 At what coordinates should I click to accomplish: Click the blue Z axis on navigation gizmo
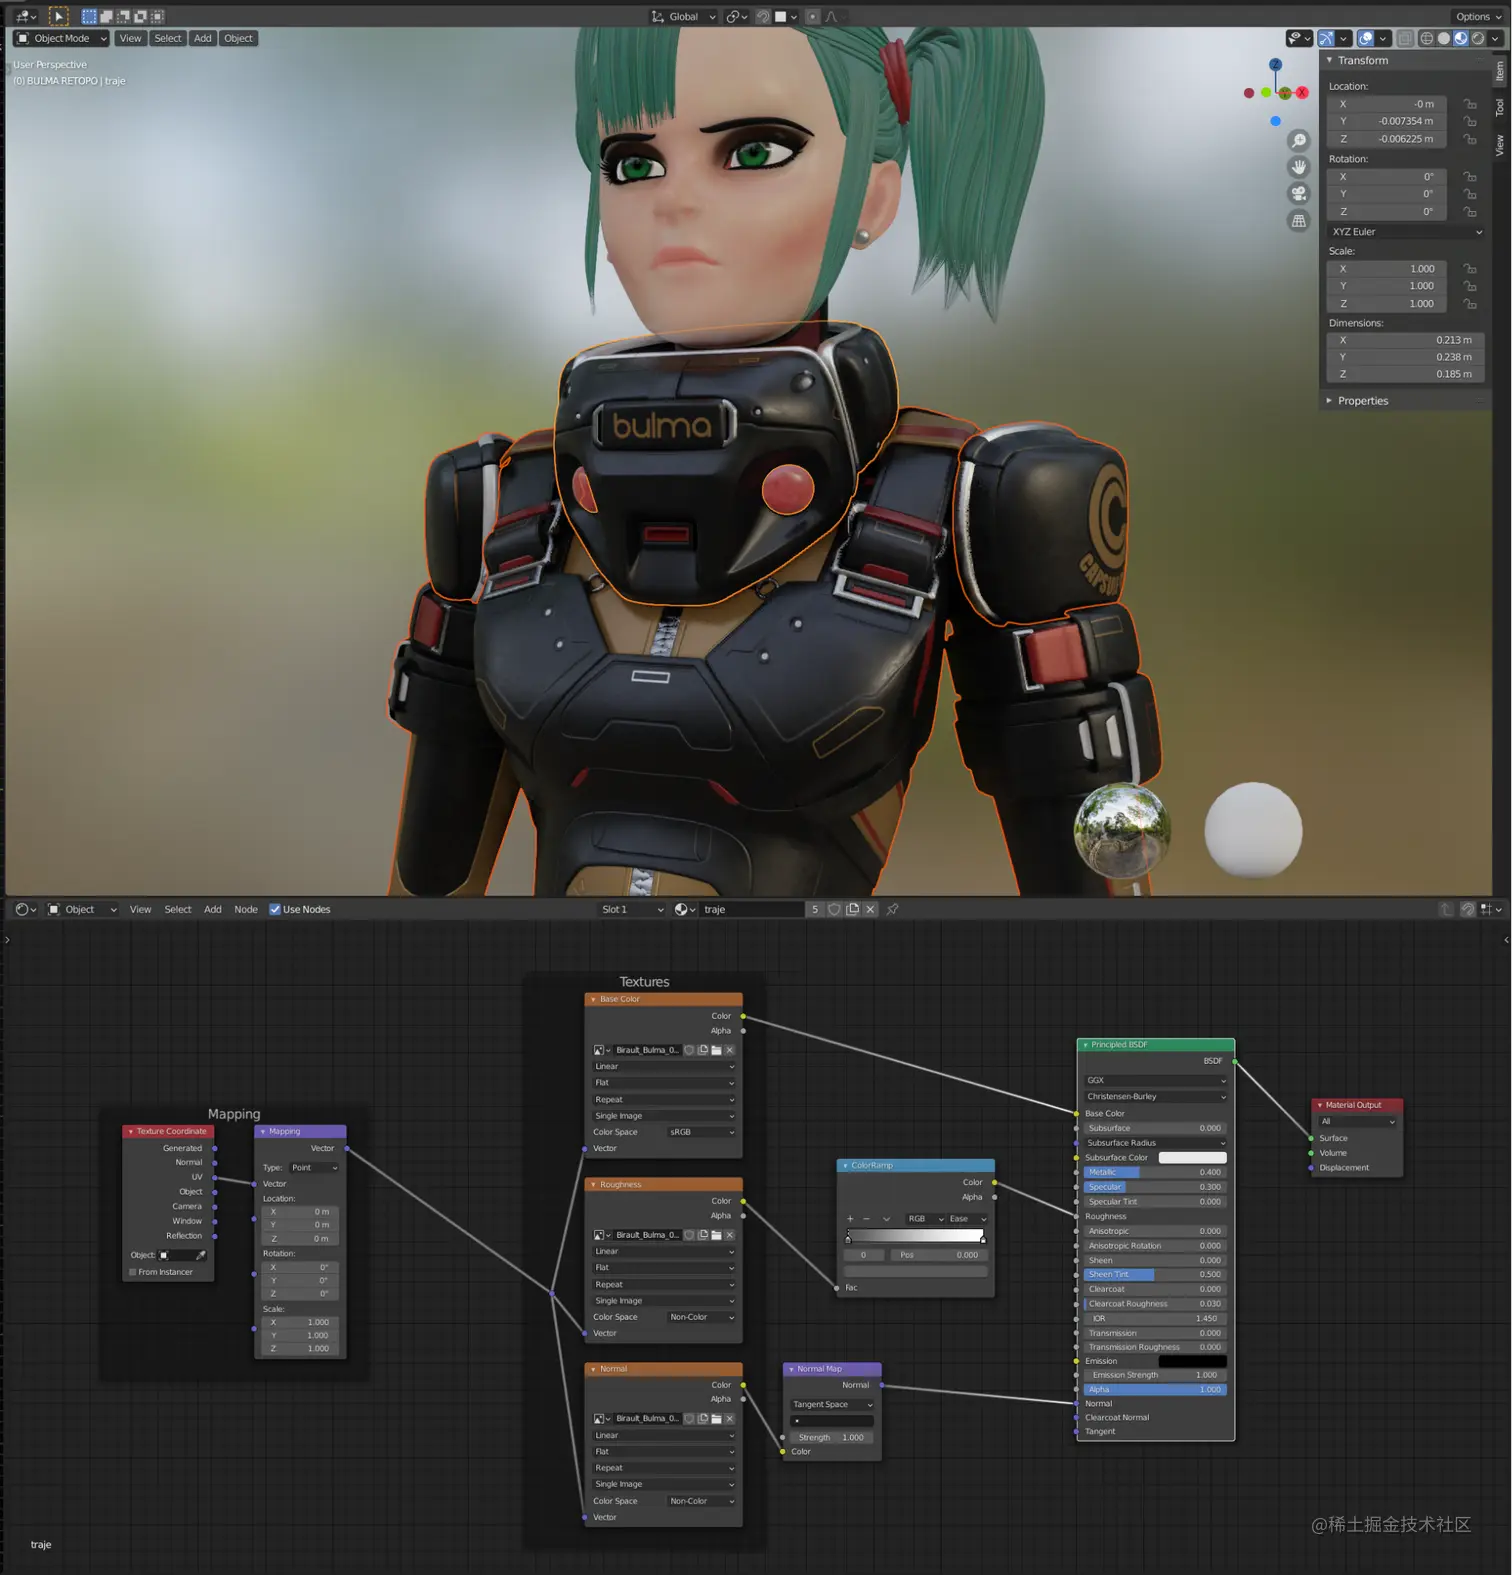pyautogui.click(x=1275, y=64)
